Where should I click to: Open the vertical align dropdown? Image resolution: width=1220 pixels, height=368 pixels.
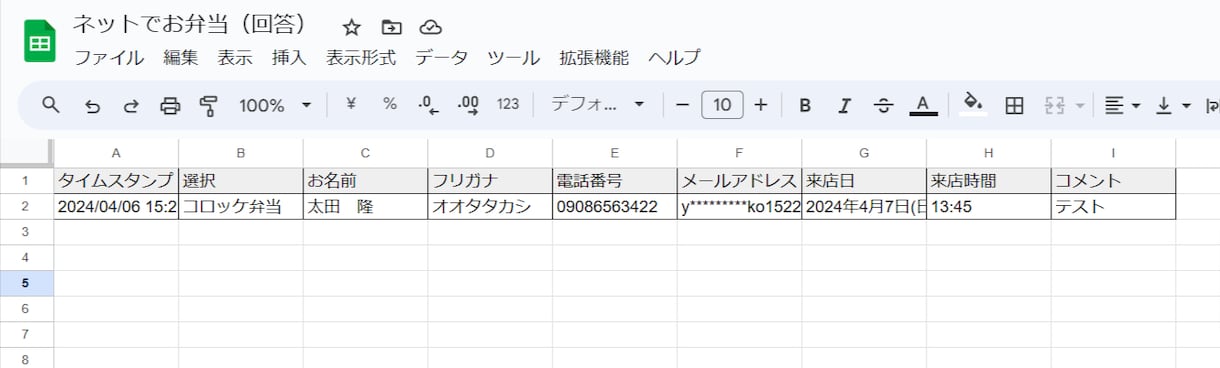1173,105
